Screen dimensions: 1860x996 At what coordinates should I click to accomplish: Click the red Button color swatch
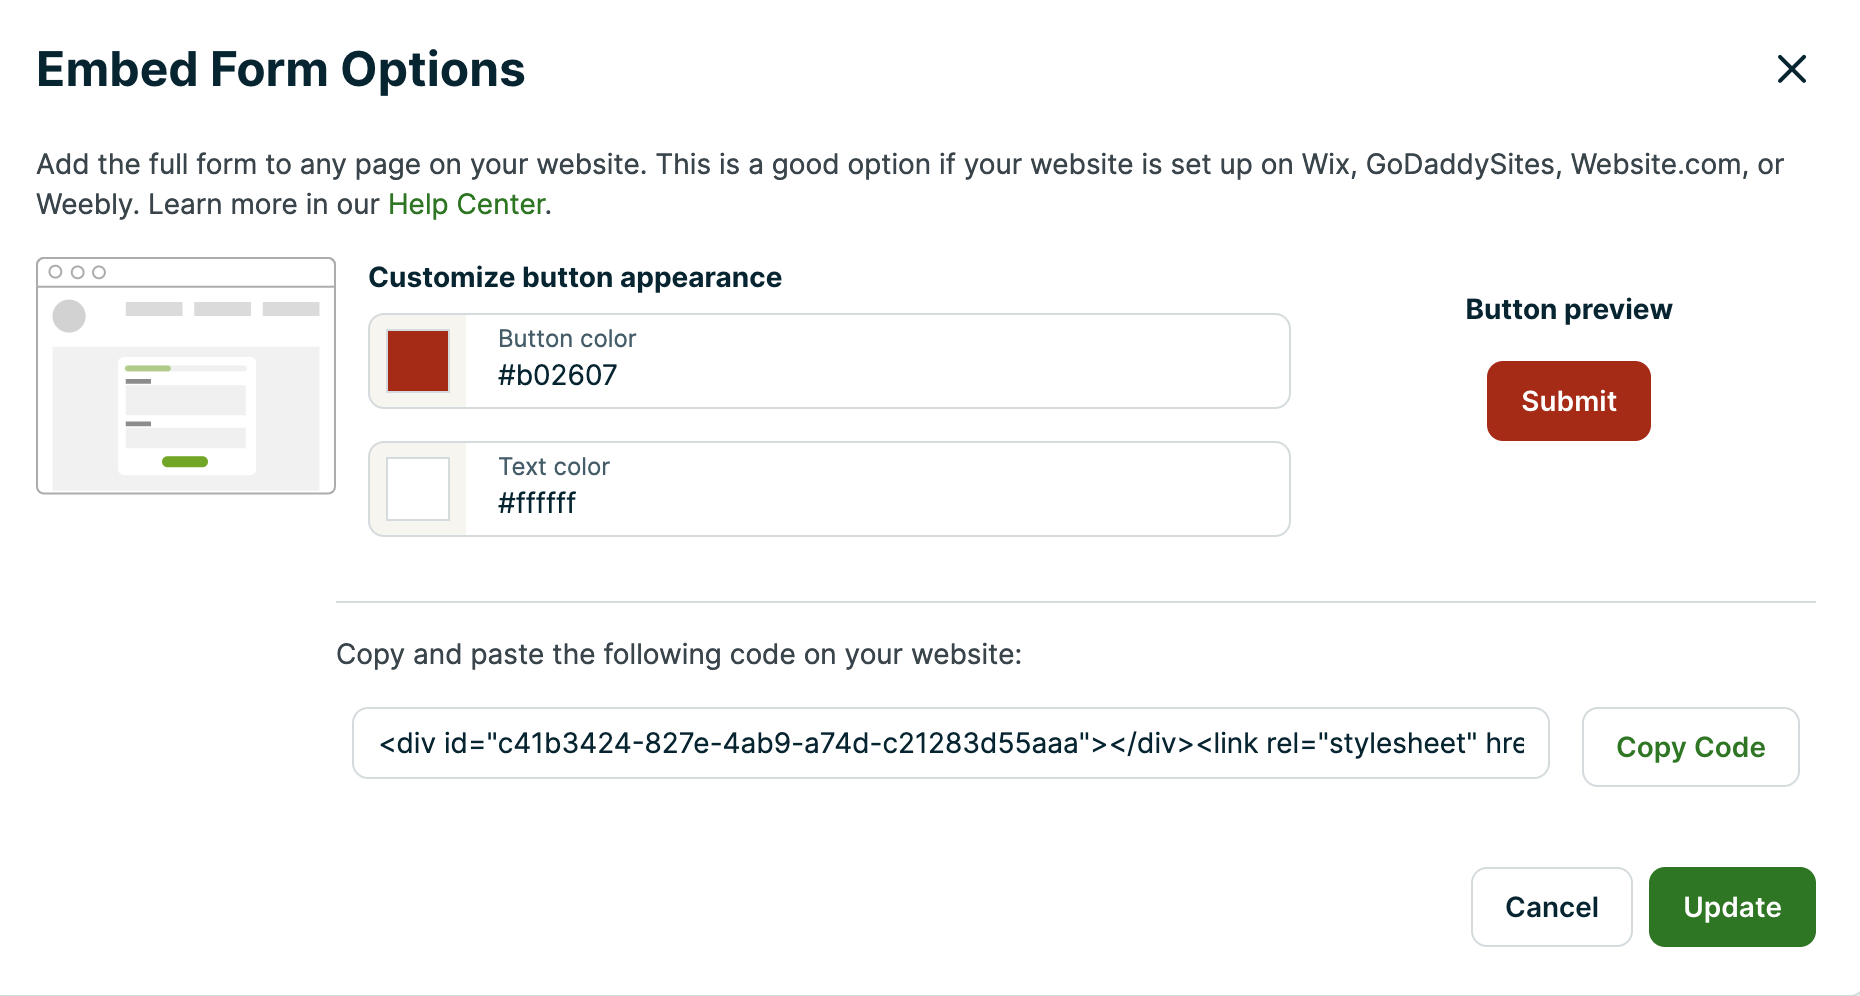(x=417, y=361)
